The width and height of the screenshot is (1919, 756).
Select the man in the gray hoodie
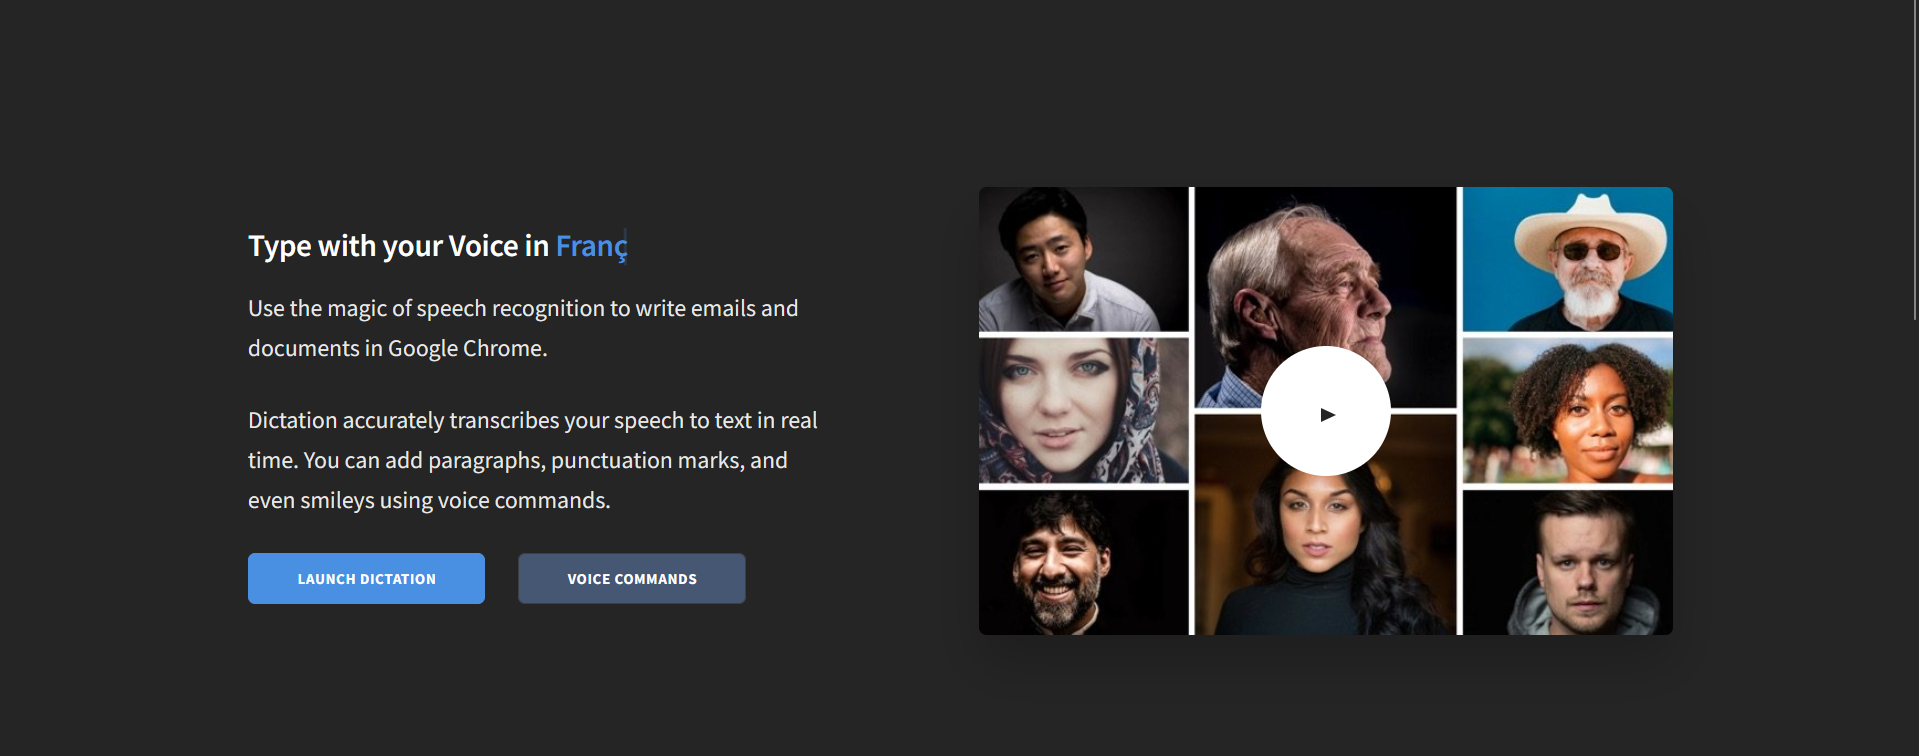pyautogui.click(x=1567, y=563)
